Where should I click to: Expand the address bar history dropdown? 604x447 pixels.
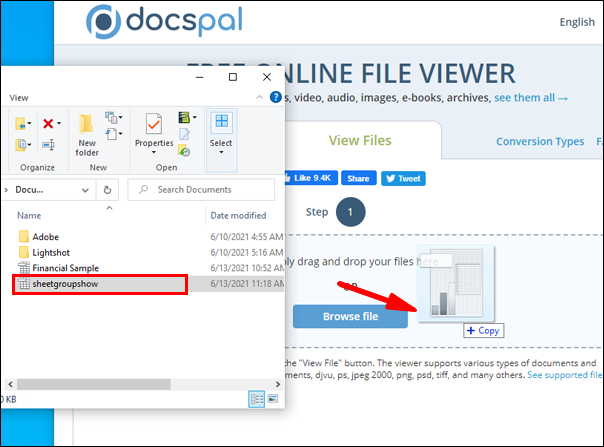click(x=85, y=190)
